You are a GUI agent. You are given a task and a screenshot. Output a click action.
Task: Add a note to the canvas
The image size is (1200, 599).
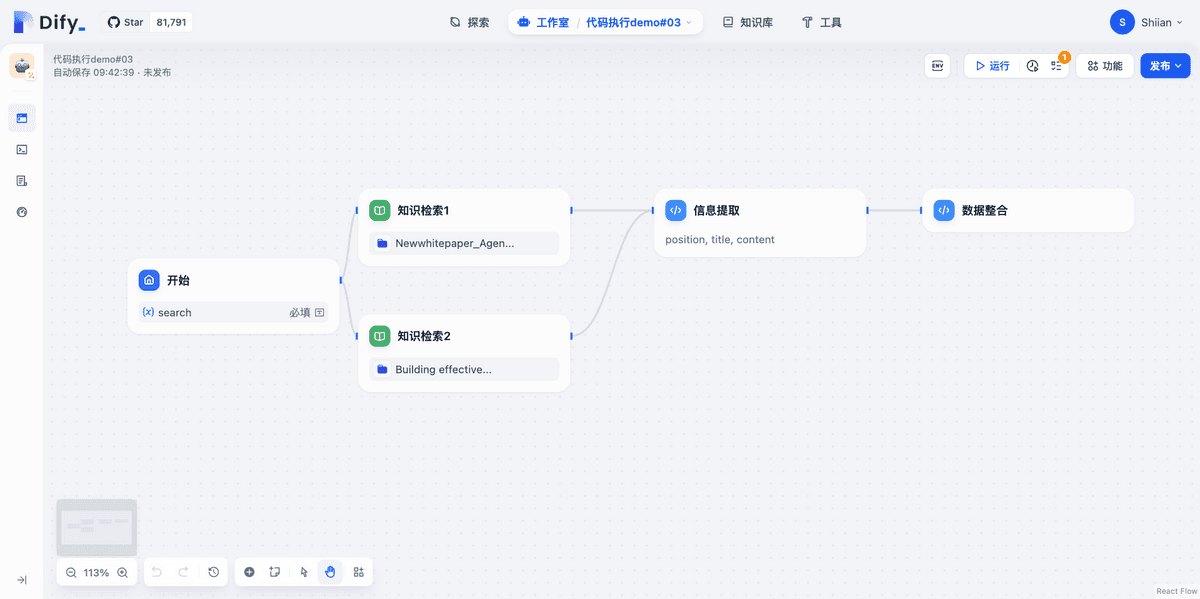pyautogui.click(x=275, y=572)
